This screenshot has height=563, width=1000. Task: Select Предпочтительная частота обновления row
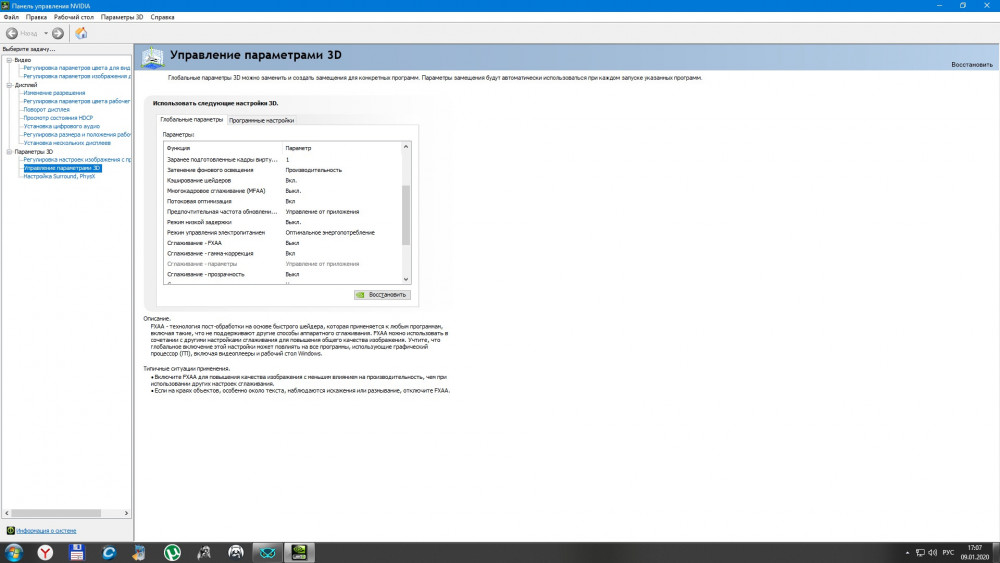(283, 212)
